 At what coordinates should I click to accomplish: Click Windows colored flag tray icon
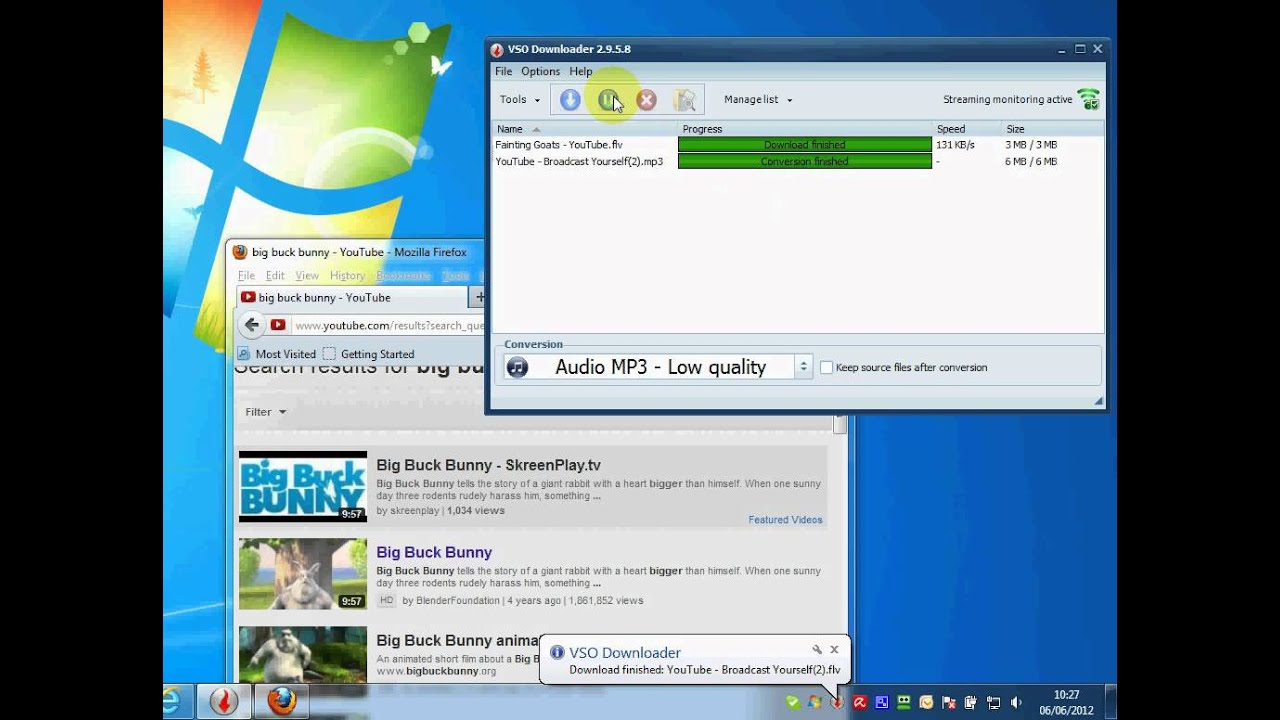815,703
